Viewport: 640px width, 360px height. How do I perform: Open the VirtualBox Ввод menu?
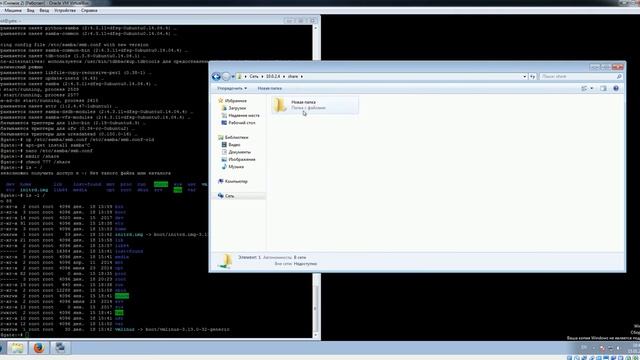44,10
